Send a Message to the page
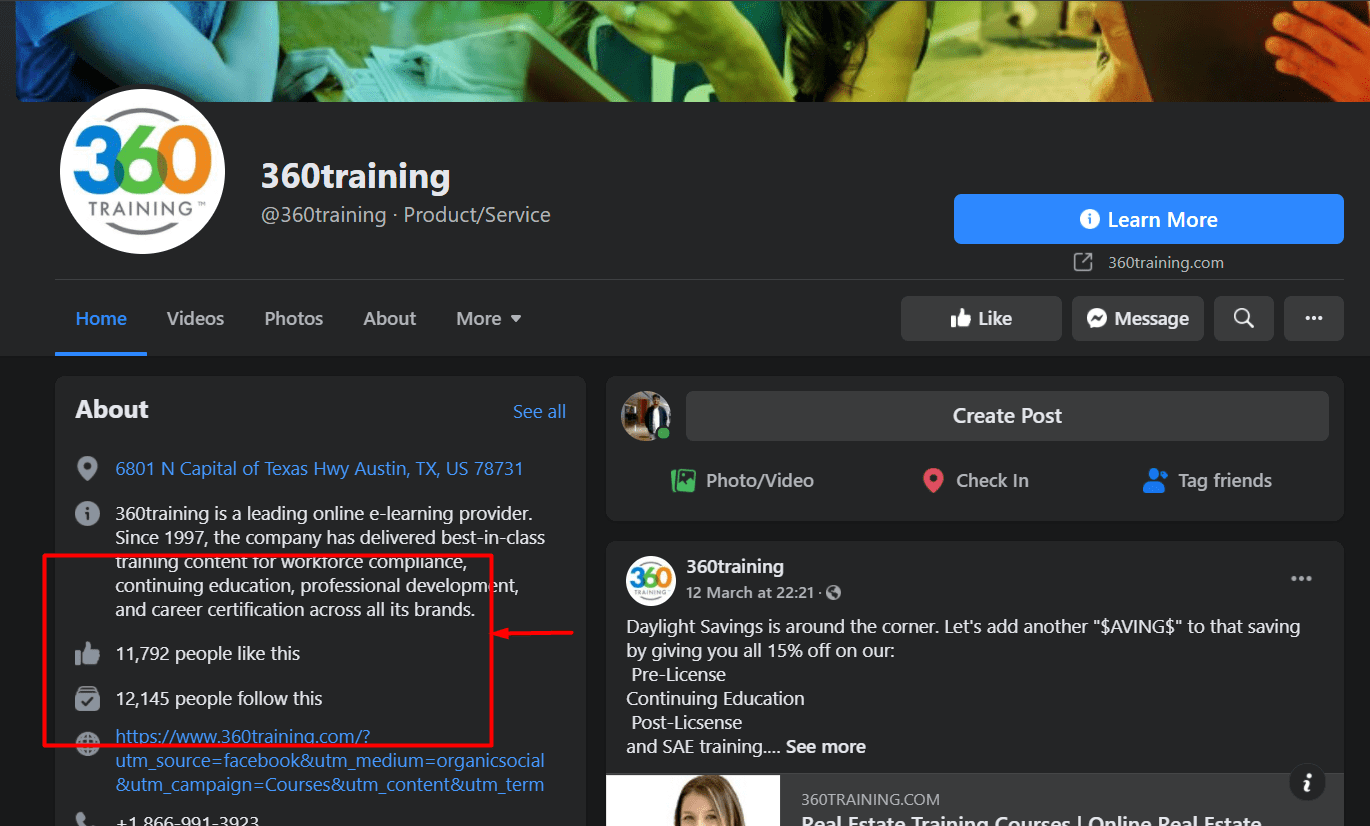Viewport: 1370px width, 826px height. [x=1138, y=318]
